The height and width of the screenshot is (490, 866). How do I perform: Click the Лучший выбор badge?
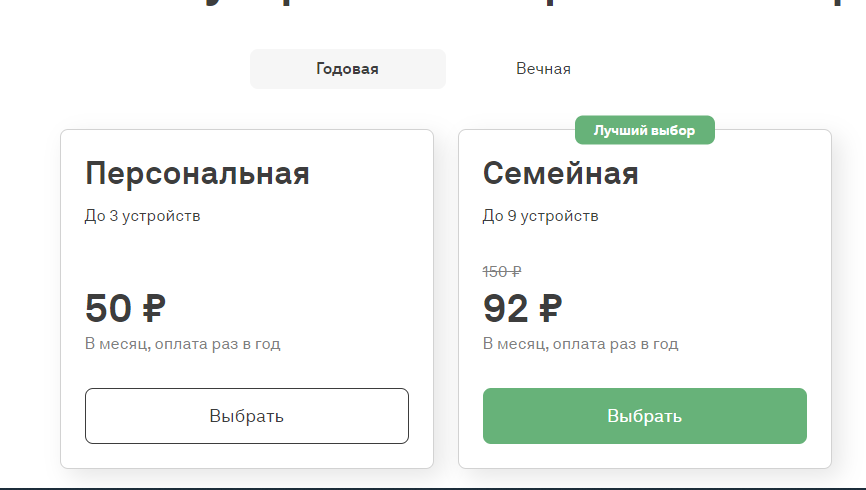coord(644,130)
